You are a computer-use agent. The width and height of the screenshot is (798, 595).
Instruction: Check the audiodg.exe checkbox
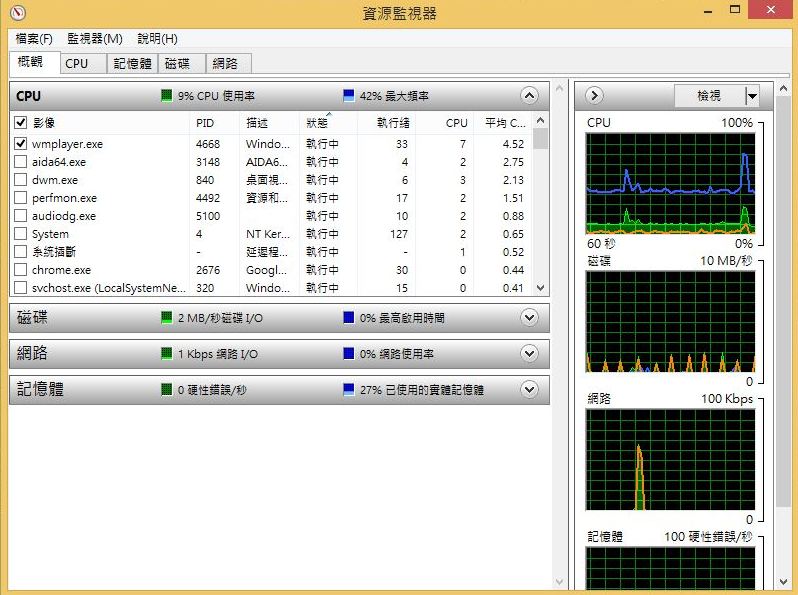click(20, 216)
